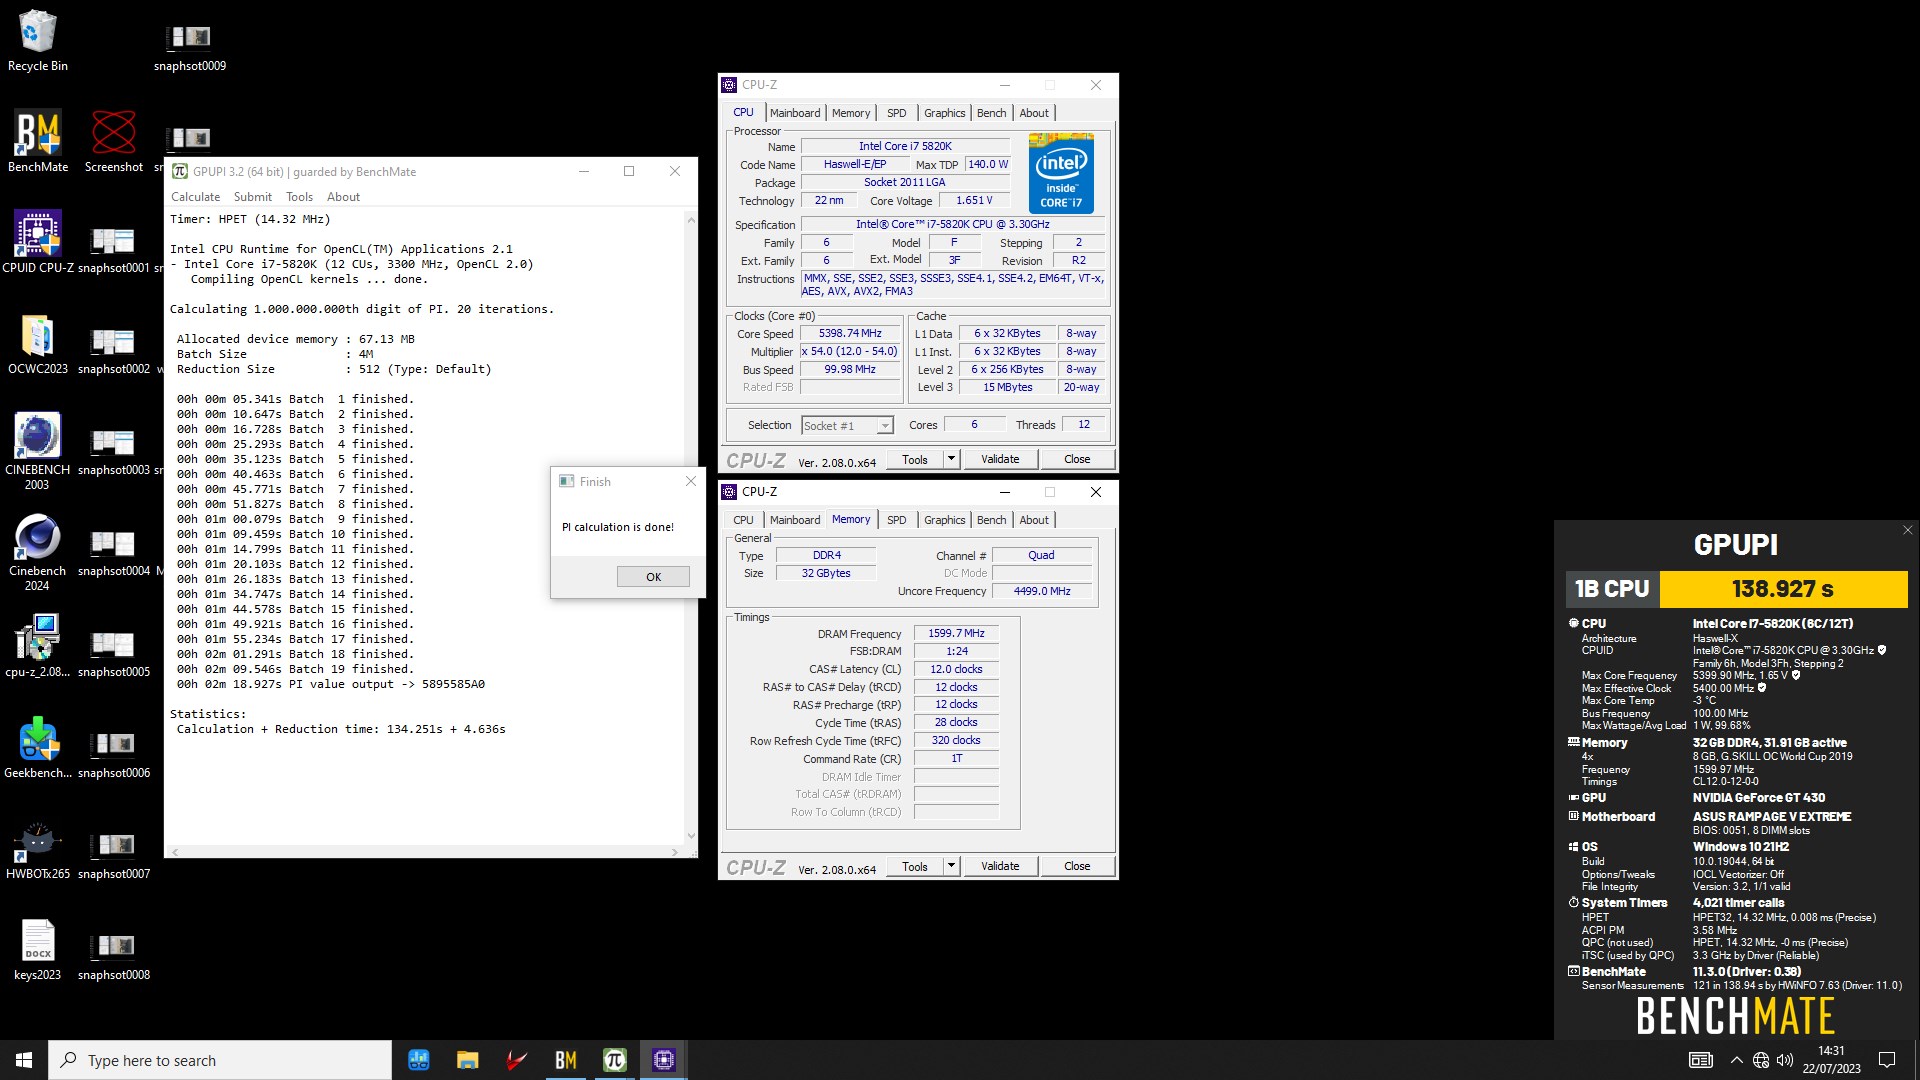Open About tab in lower CPU-Z window
Viewport: 1920px width, 1080px height.
pyautogui.click(x=1034, y=520)
